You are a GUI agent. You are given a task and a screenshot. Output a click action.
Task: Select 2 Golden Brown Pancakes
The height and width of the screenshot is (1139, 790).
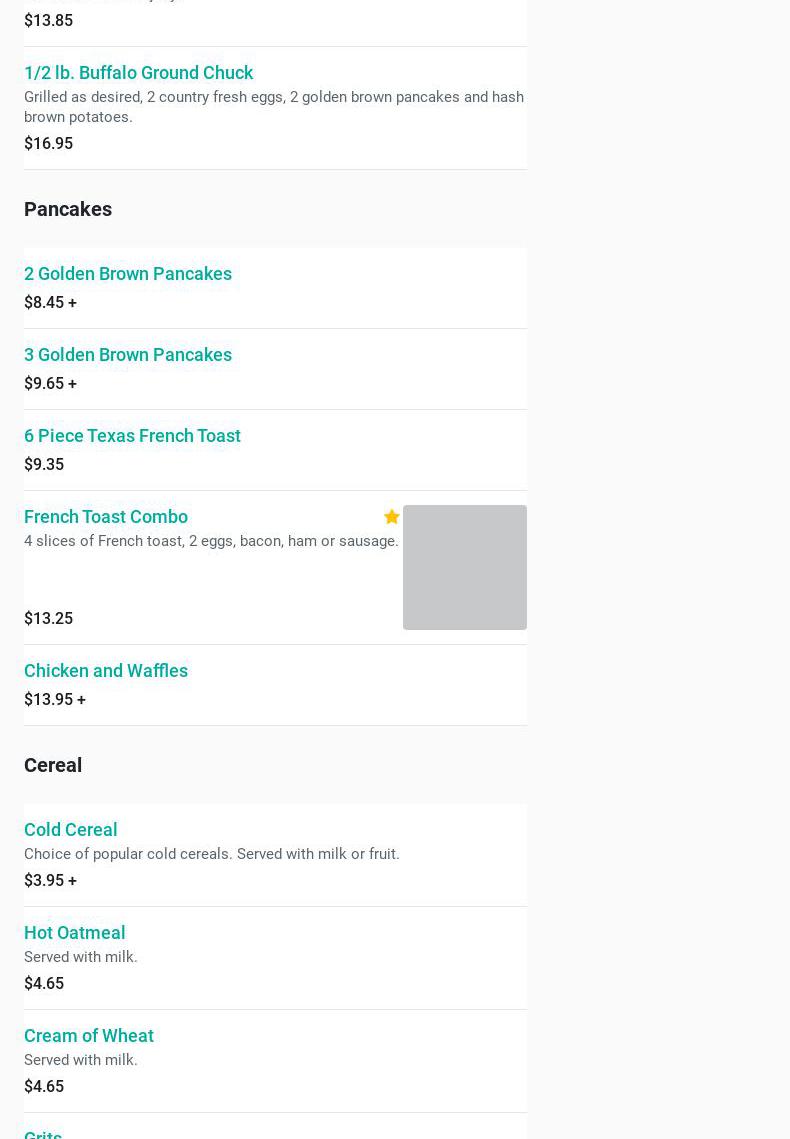tap(128, 274)
